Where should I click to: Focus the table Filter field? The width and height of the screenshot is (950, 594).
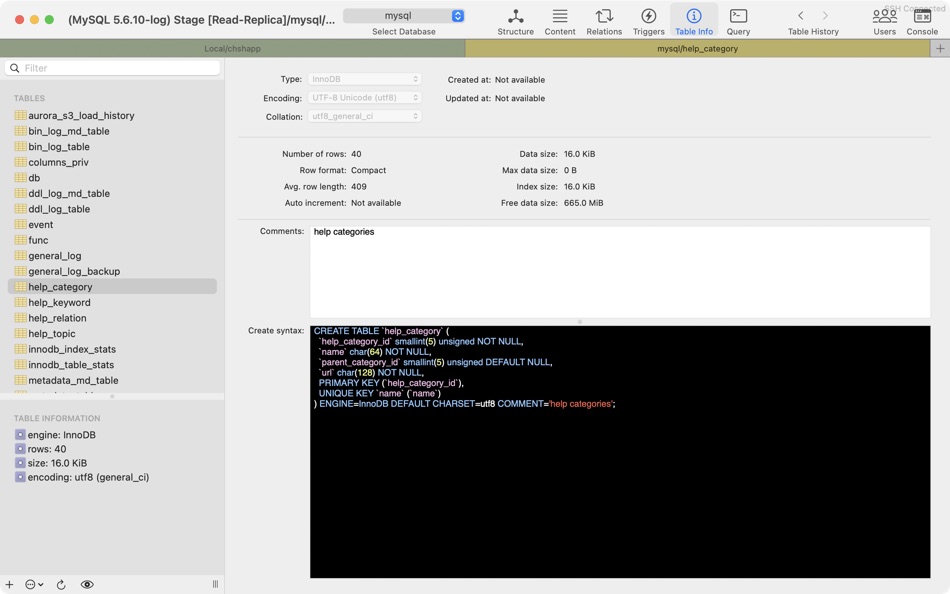pyautogui.click(x=113, y=68)
